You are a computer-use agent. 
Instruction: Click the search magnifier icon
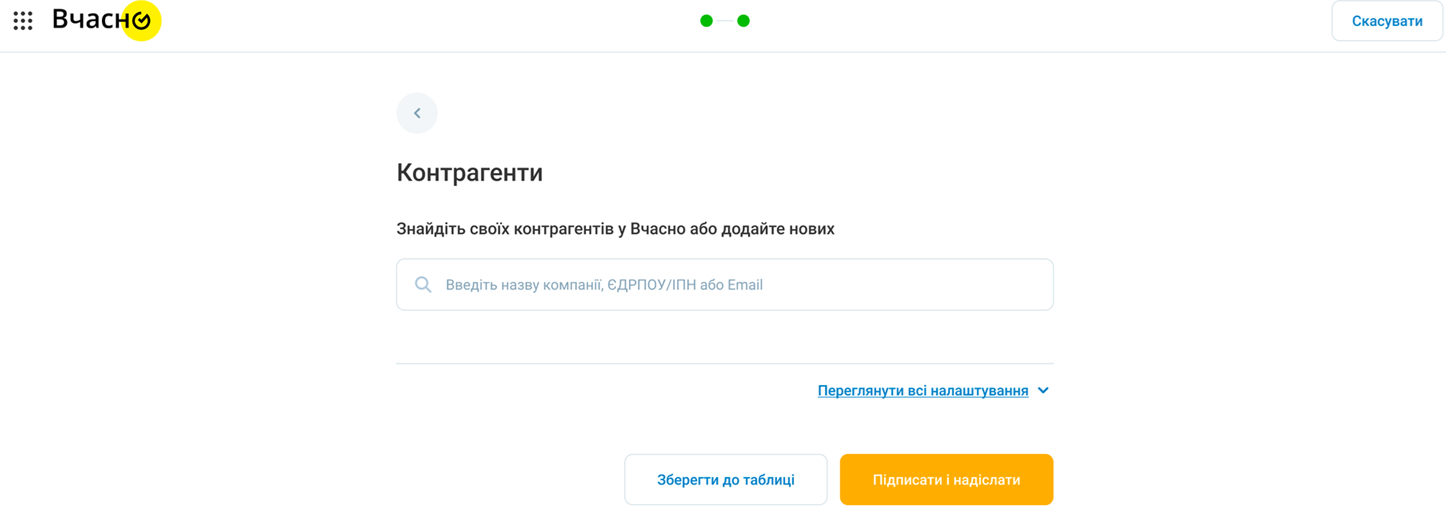pos(423,285)
